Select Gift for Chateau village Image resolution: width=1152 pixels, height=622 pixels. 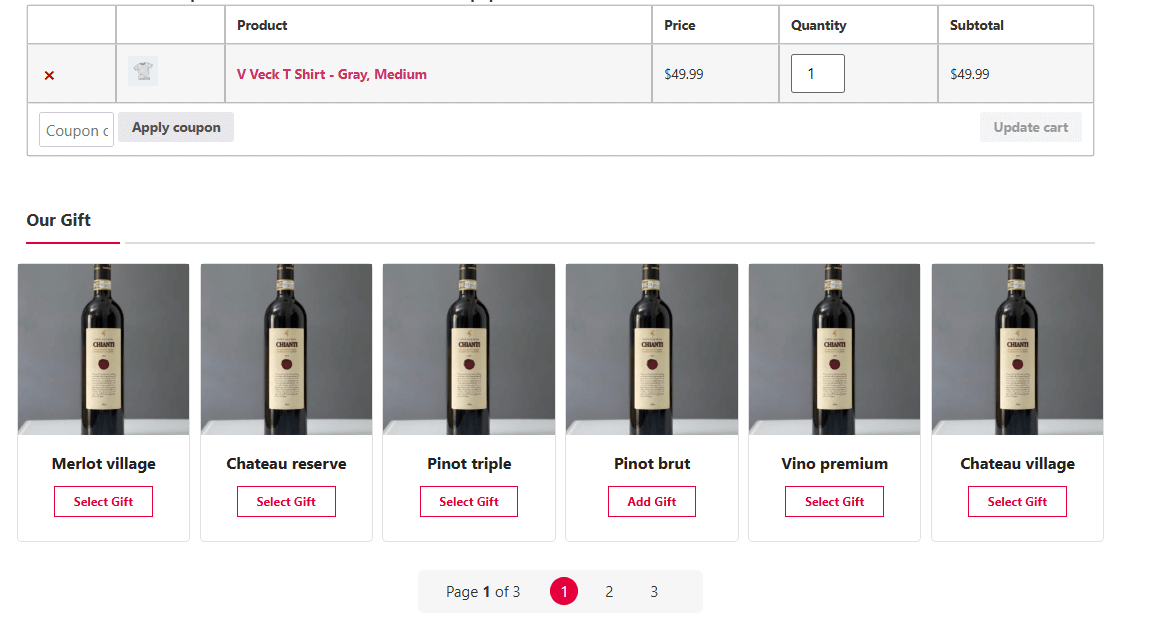click(1017, 502)
